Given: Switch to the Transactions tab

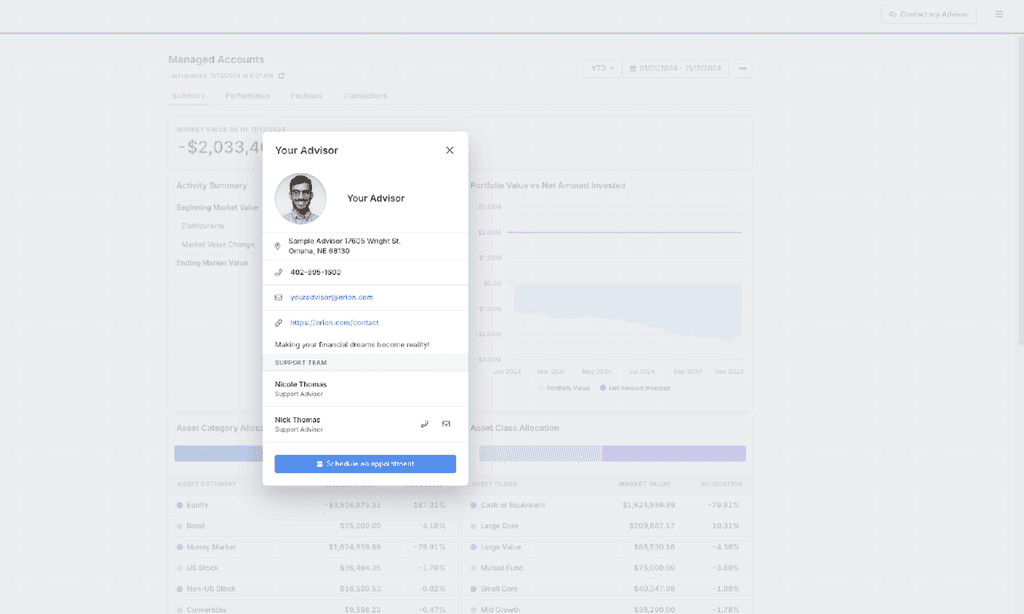Looking at the screenshot, I should coord(365,96).
